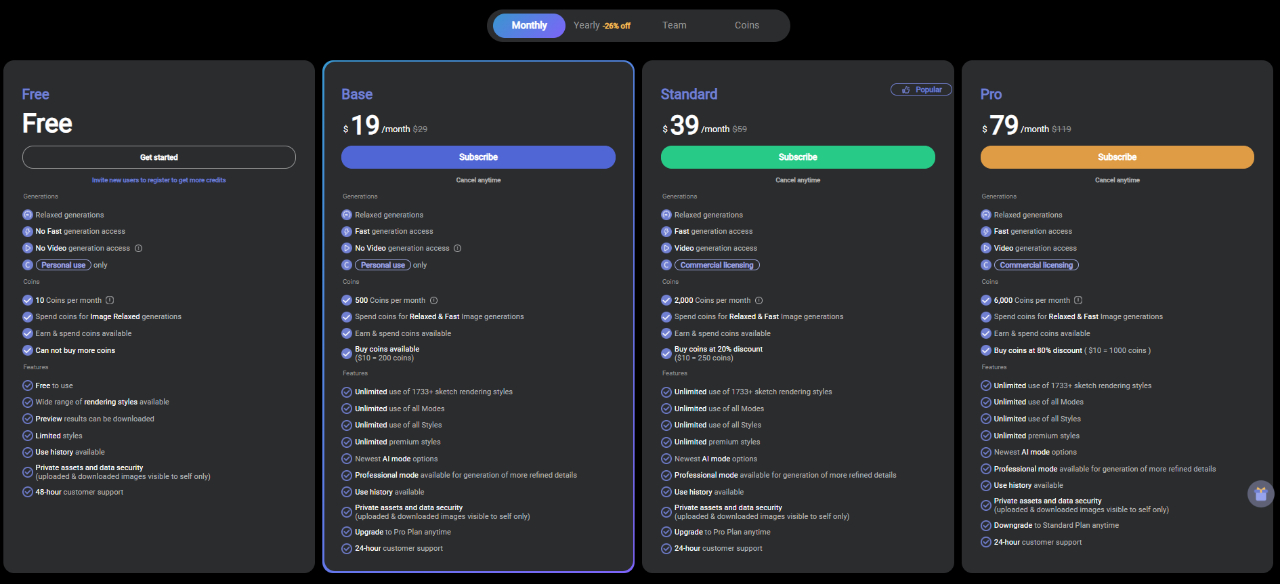Click 'Use history available' in the Free plan
This screenshot has width=1280, height=584.
click(x=70, y=452)
